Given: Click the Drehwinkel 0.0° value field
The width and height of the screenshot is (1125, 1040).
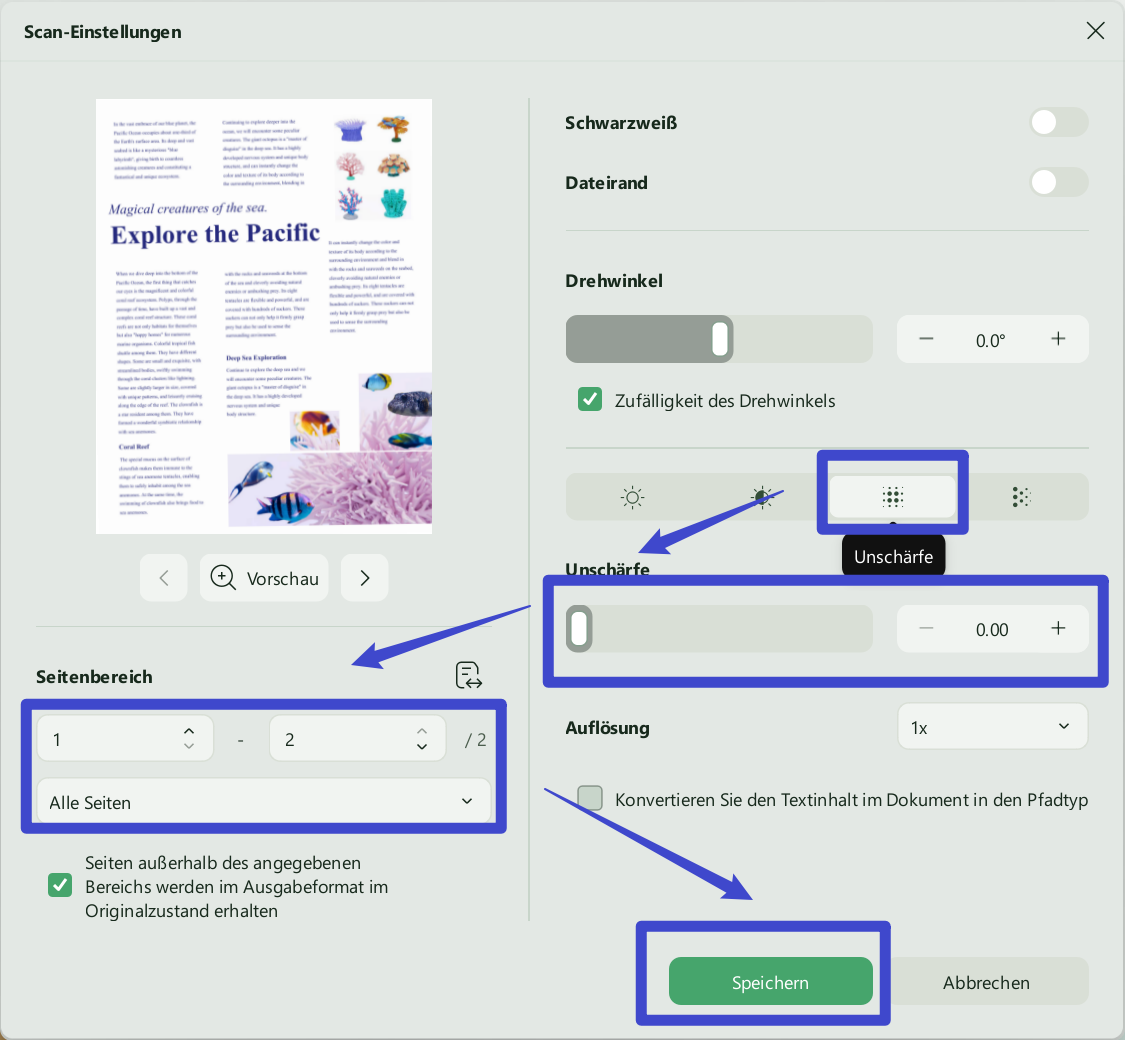Looking at the screenshot, I should click(x=991, y=340).
